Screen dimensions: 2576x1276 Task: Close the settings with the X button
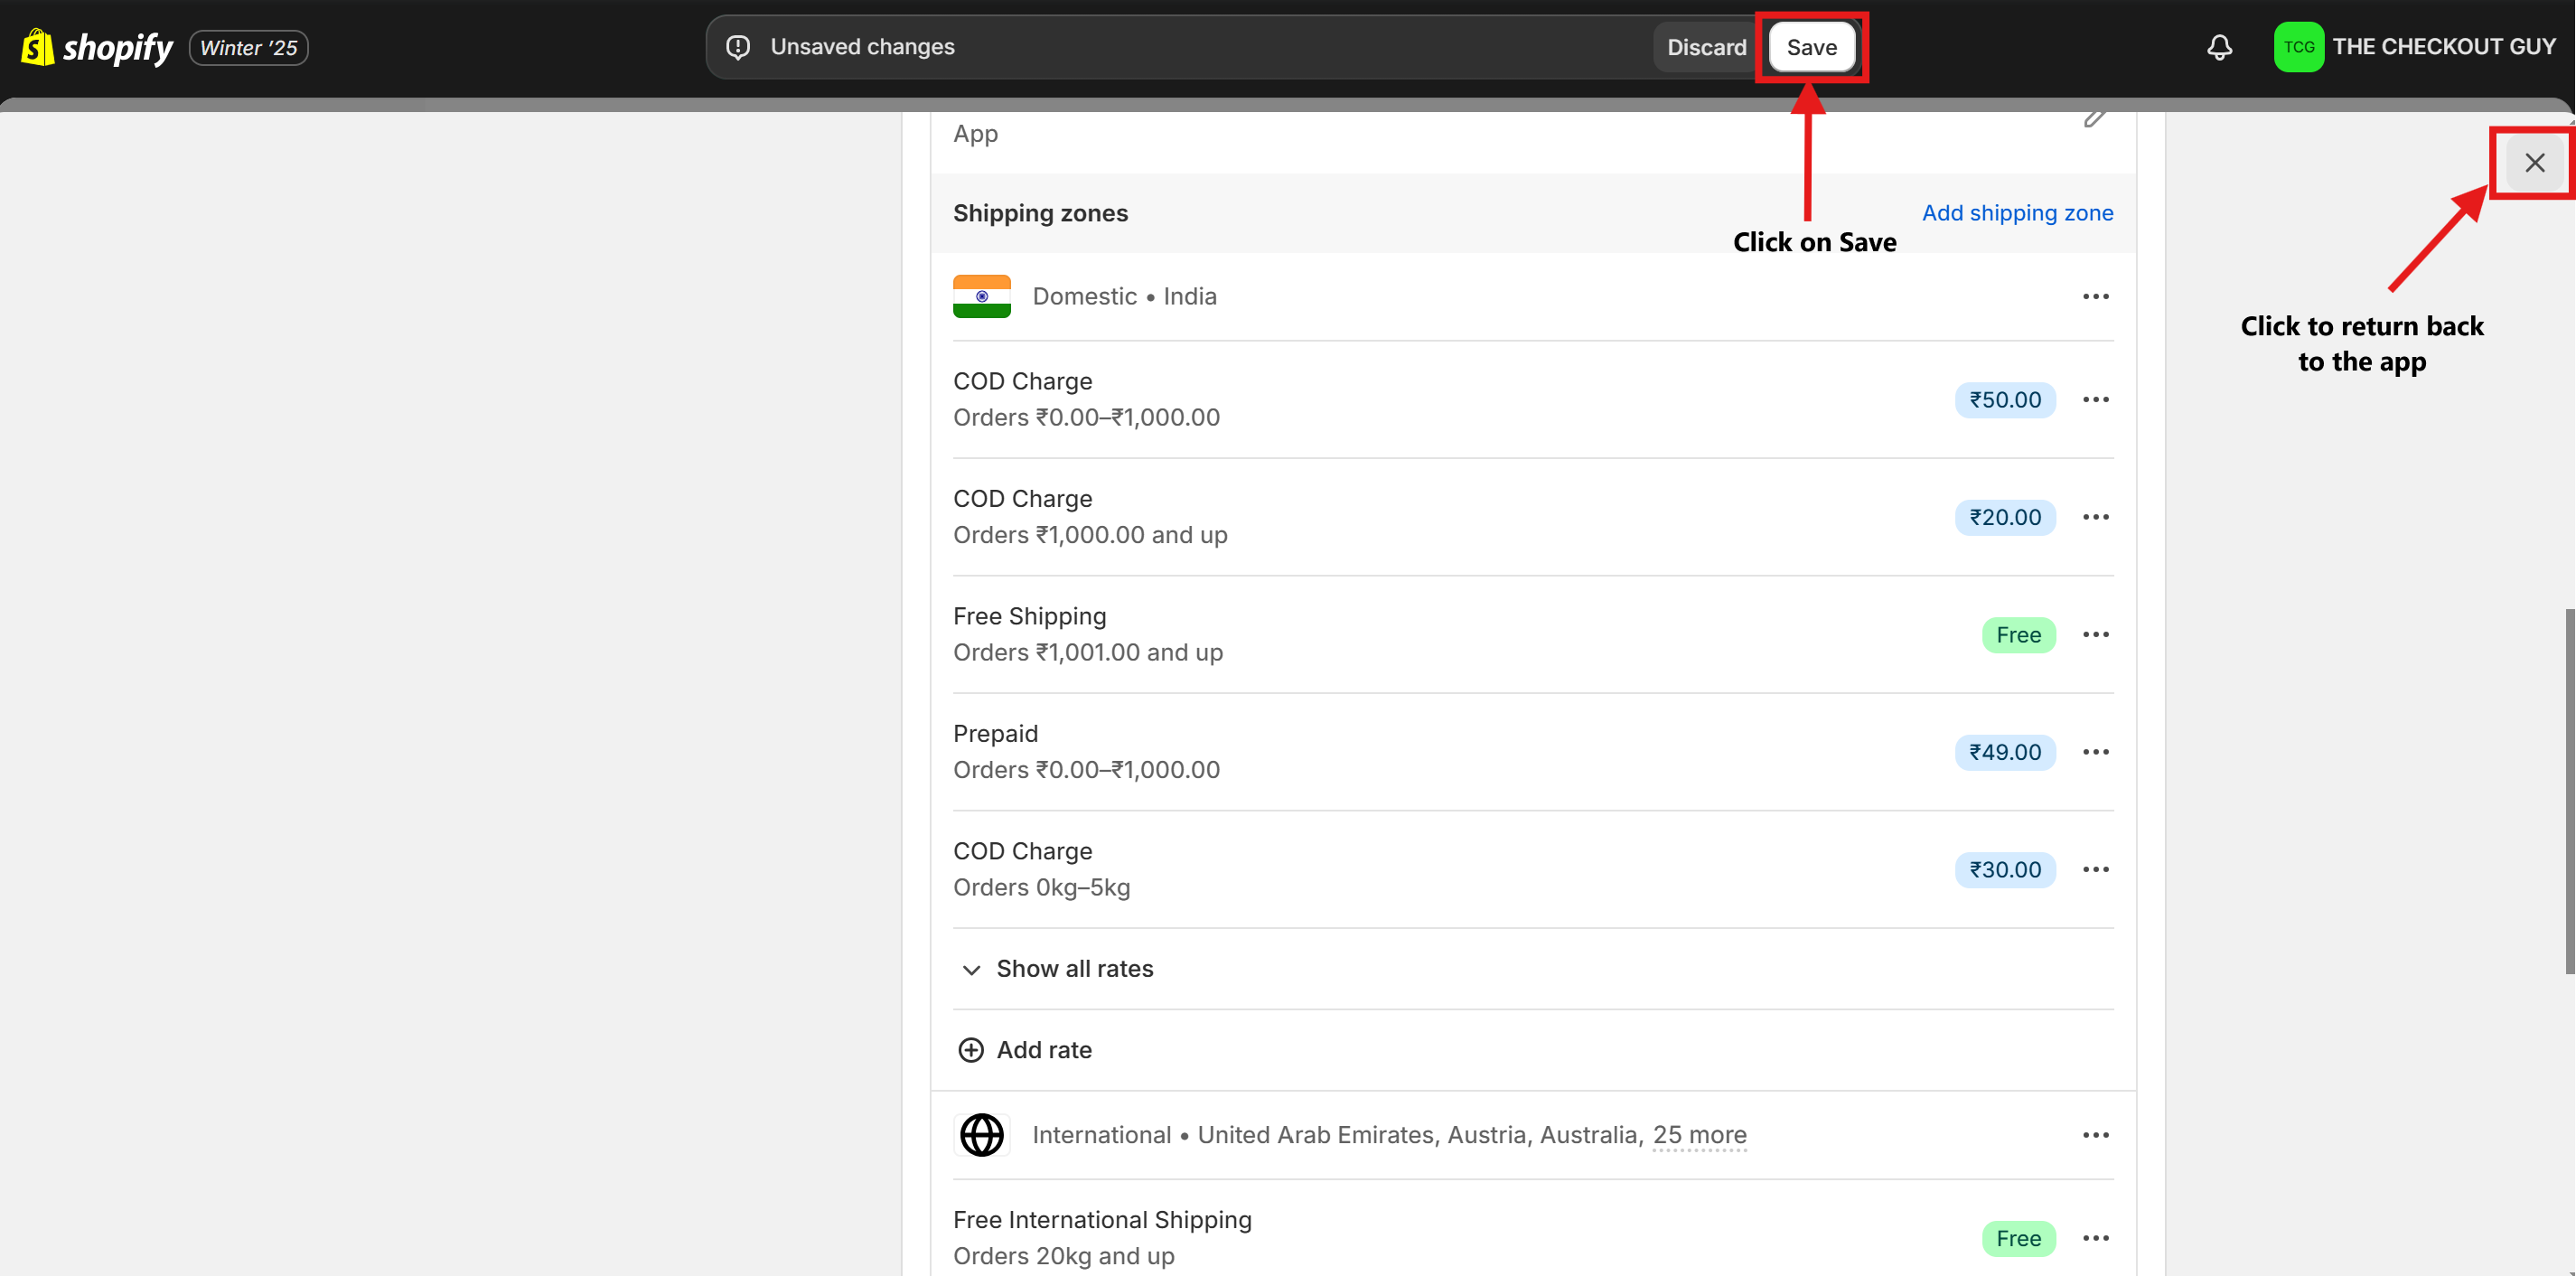point(2533,163)
